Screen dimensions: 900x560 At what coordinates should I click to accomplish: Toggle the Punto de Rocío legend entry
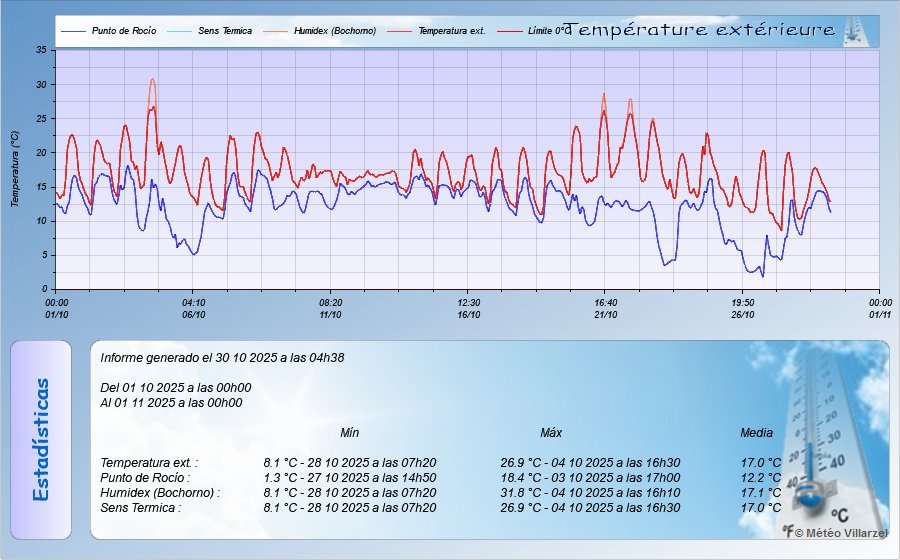(109, 31)
